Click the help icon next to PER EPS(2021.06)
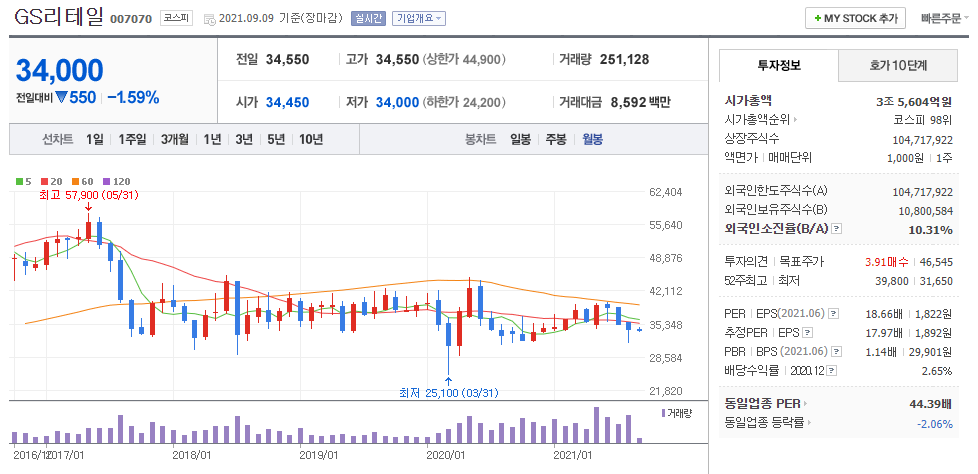Viewport: 978px width, 474px height. tap(833, 313)
